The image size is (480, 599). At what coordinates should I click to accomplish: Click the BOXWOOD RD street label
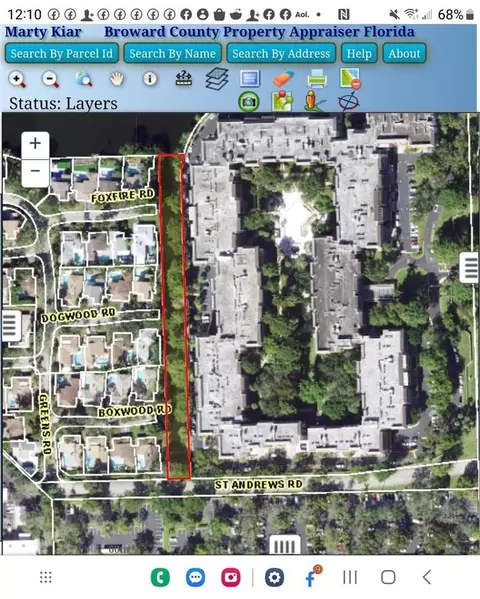[135, 411]
